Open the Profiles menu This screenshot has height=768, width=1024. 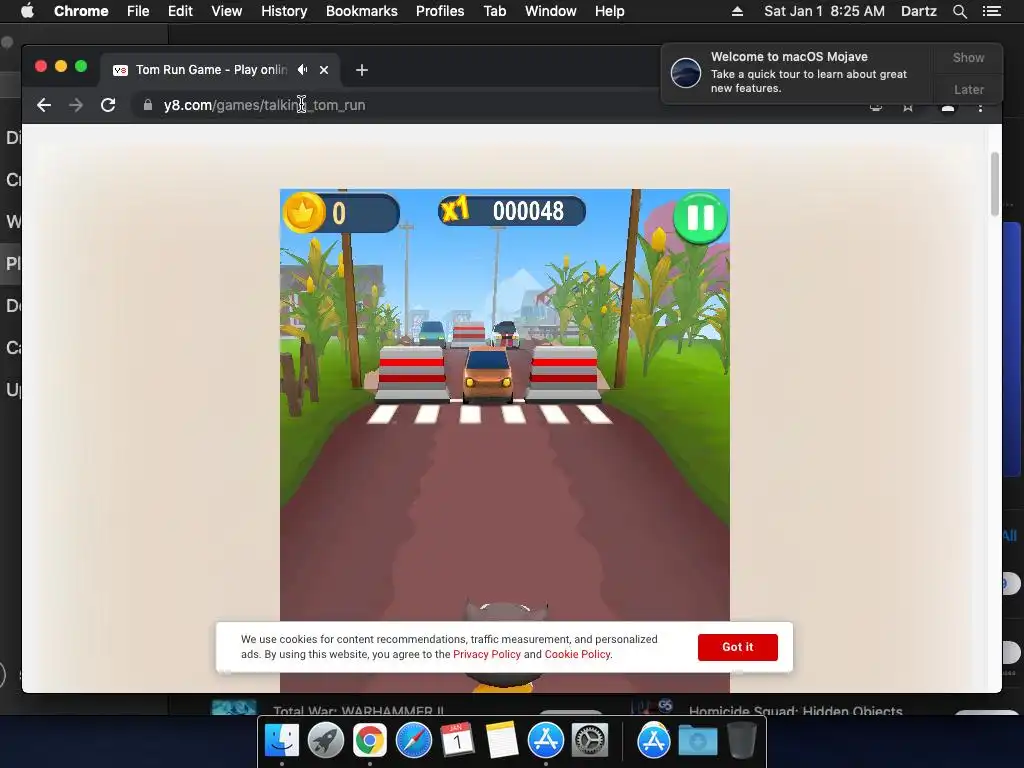coord(440,11)
